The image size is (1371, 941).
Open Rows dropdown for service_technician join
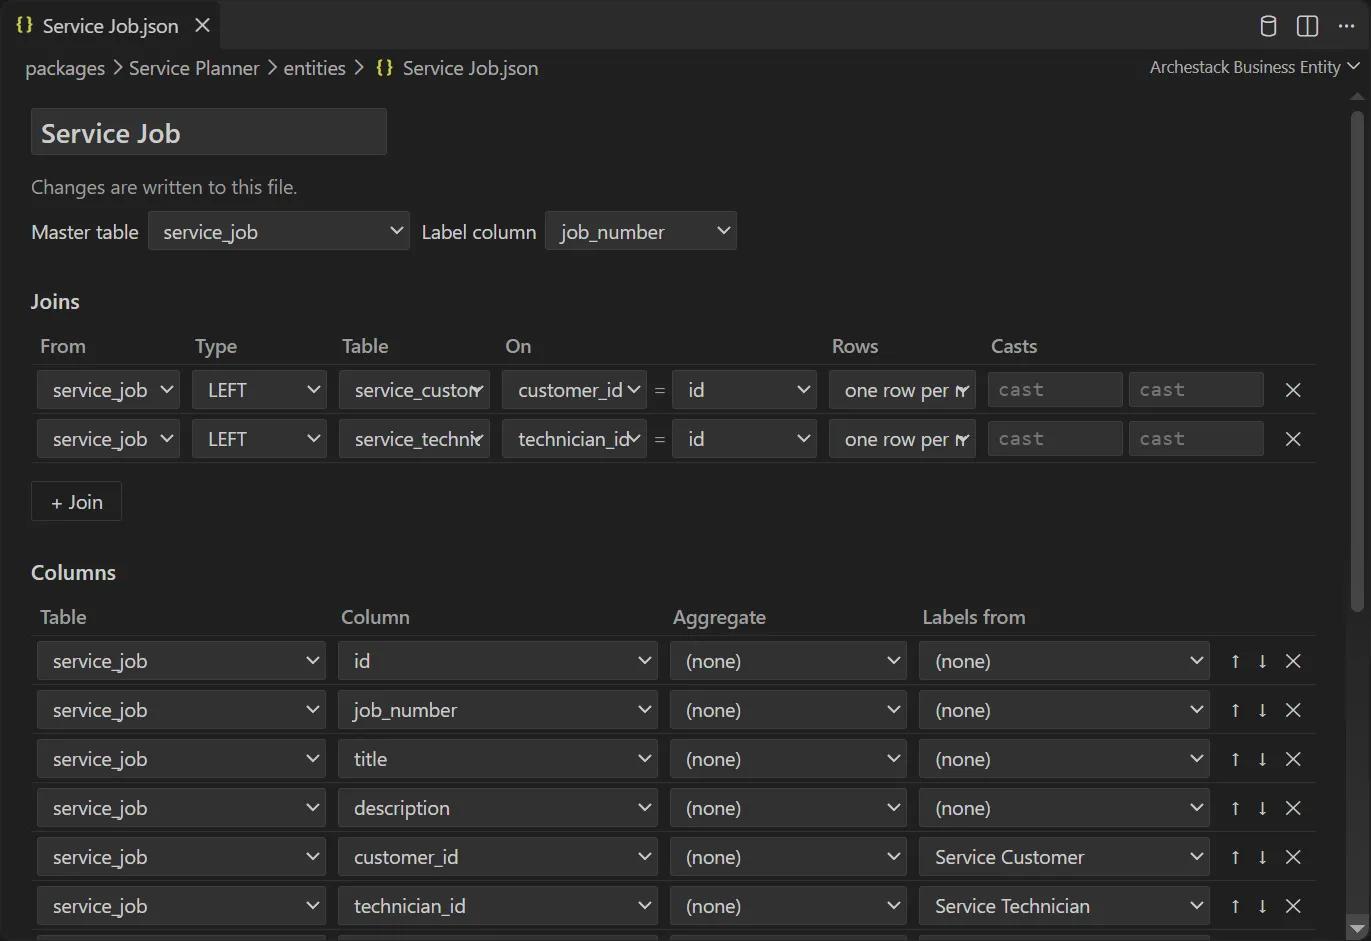[902, 439]
